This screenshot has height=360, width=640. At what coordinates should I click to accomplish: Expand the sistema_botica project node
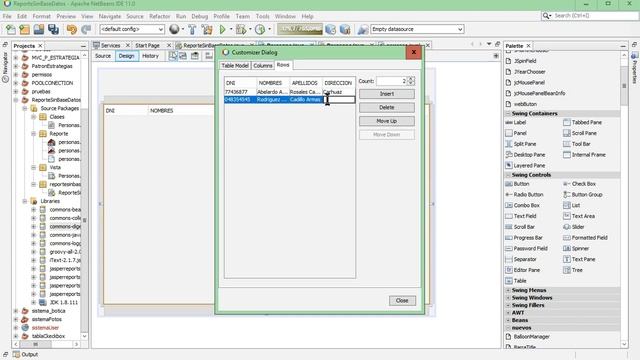click(x=16, y=311)
